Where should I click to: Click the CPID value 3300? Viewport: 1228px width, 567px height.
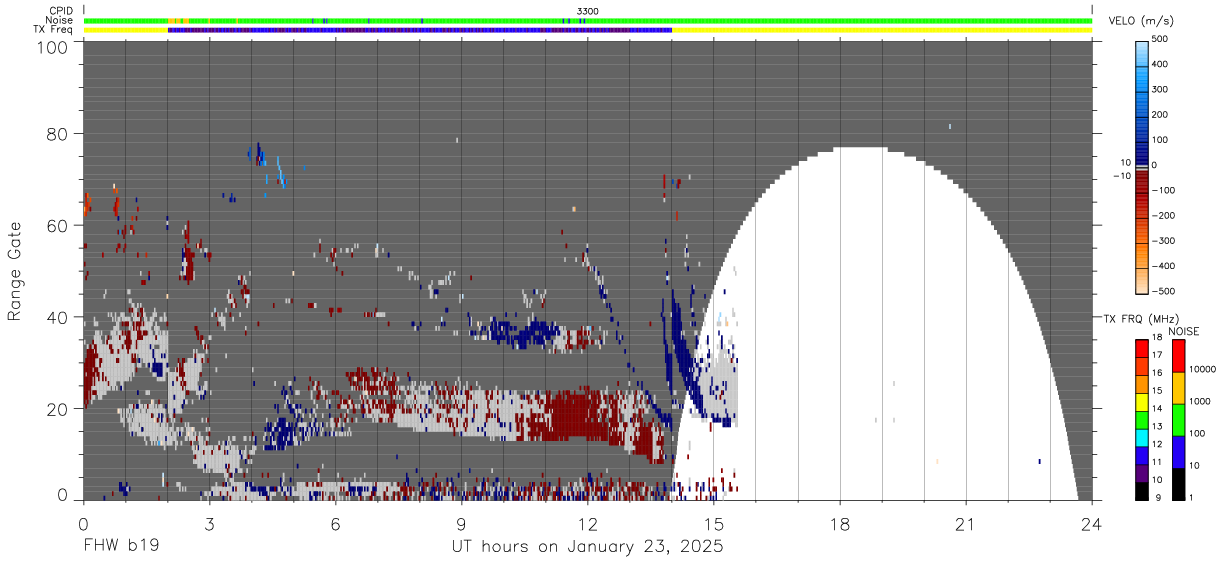click(x=588, y=11)
